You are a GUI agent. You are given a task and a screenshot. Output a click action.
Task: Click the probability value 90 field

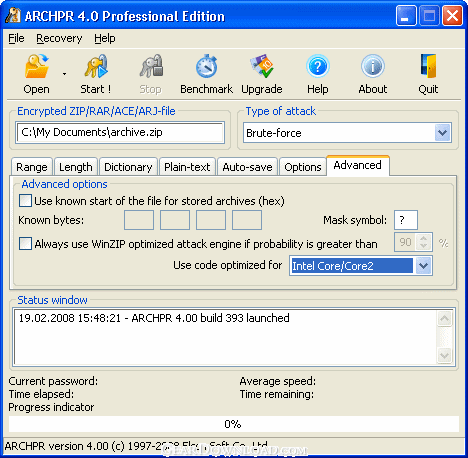(x=406, y=242)
